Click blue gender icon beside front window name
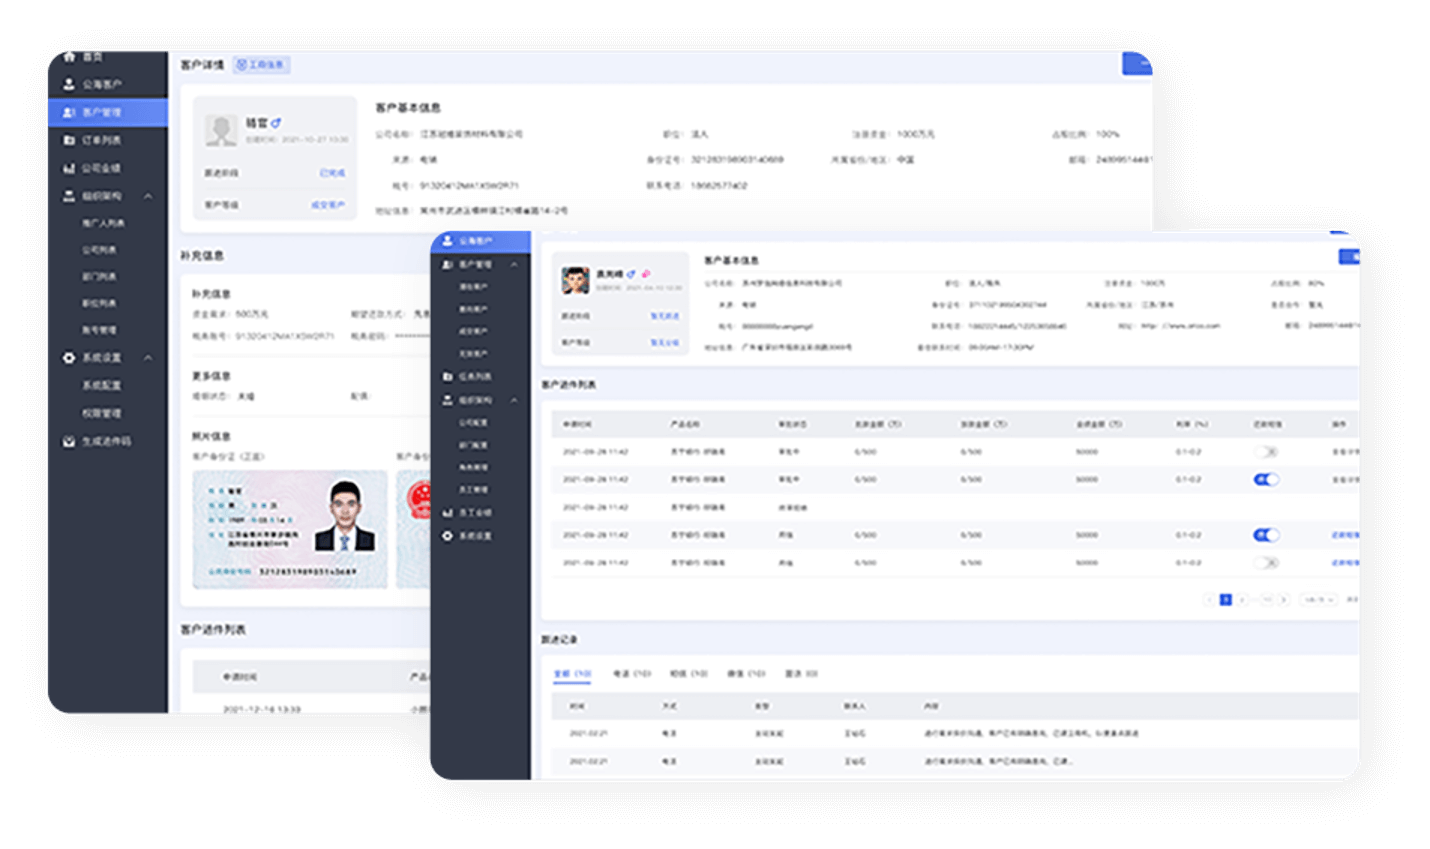This screenshot has height=849, width=1430. click(x=631, y=273)
